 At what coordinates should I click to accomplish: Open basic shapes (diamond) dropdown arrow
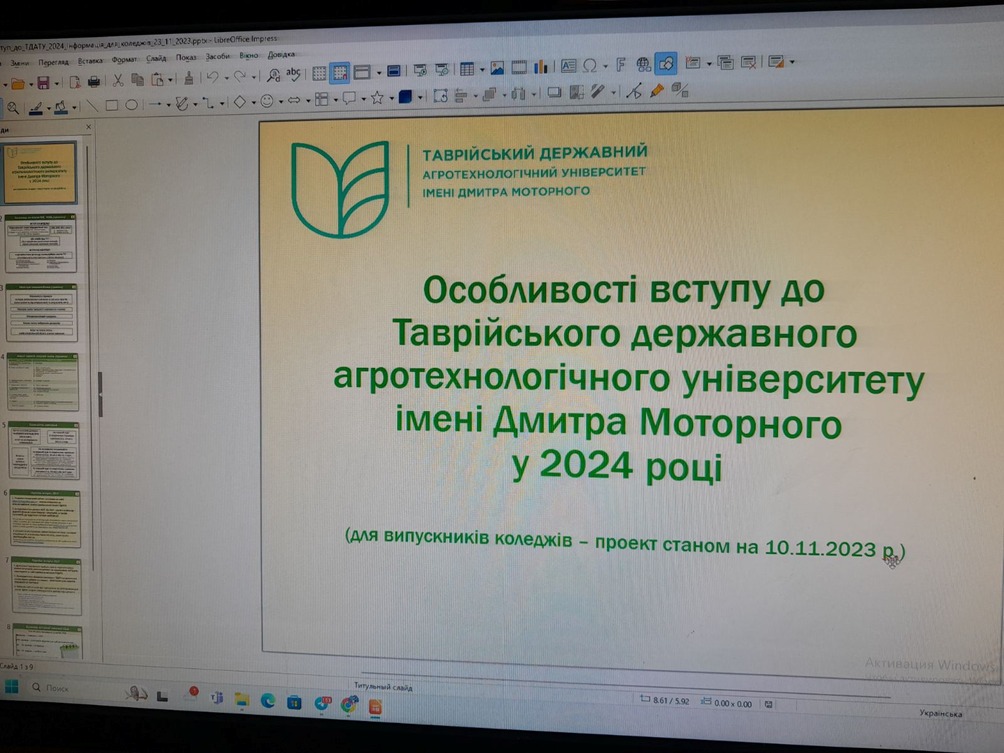coord(254,102)
